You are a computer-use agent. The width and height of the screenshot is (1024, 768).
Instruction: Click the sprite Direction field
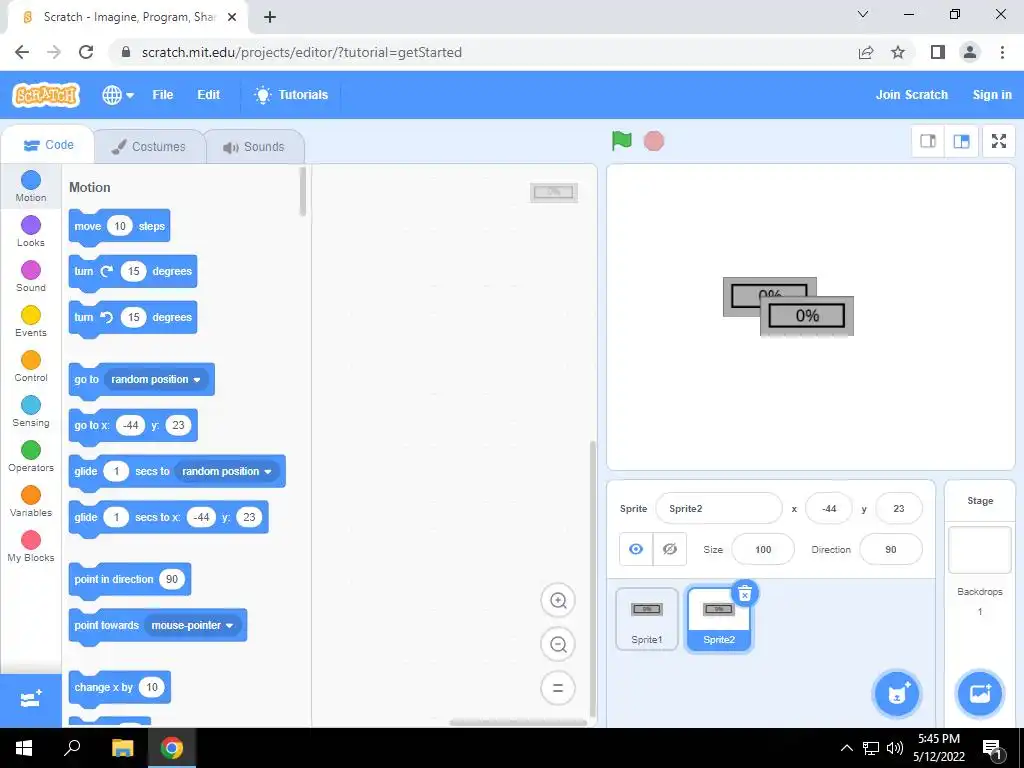[x=891, y=550]
